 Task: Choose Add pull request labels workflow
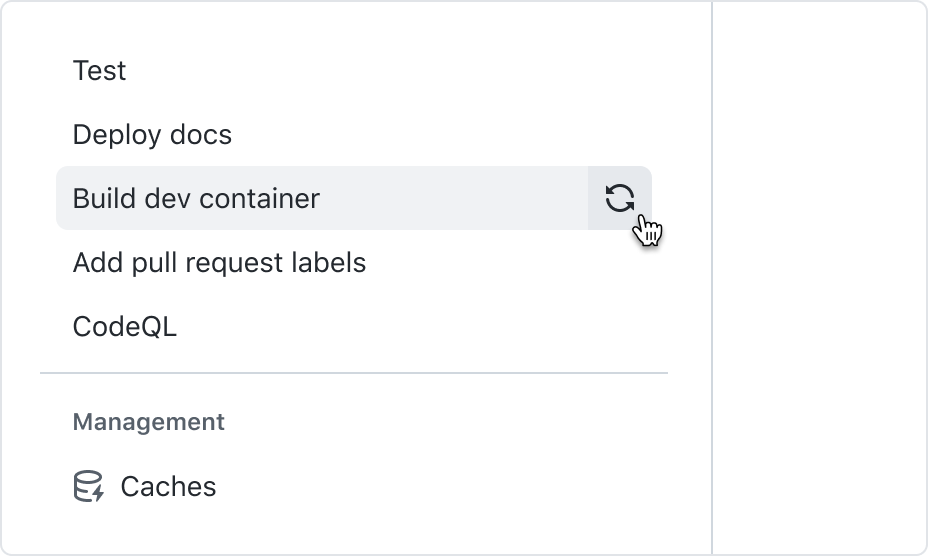[x=354, y=262]
